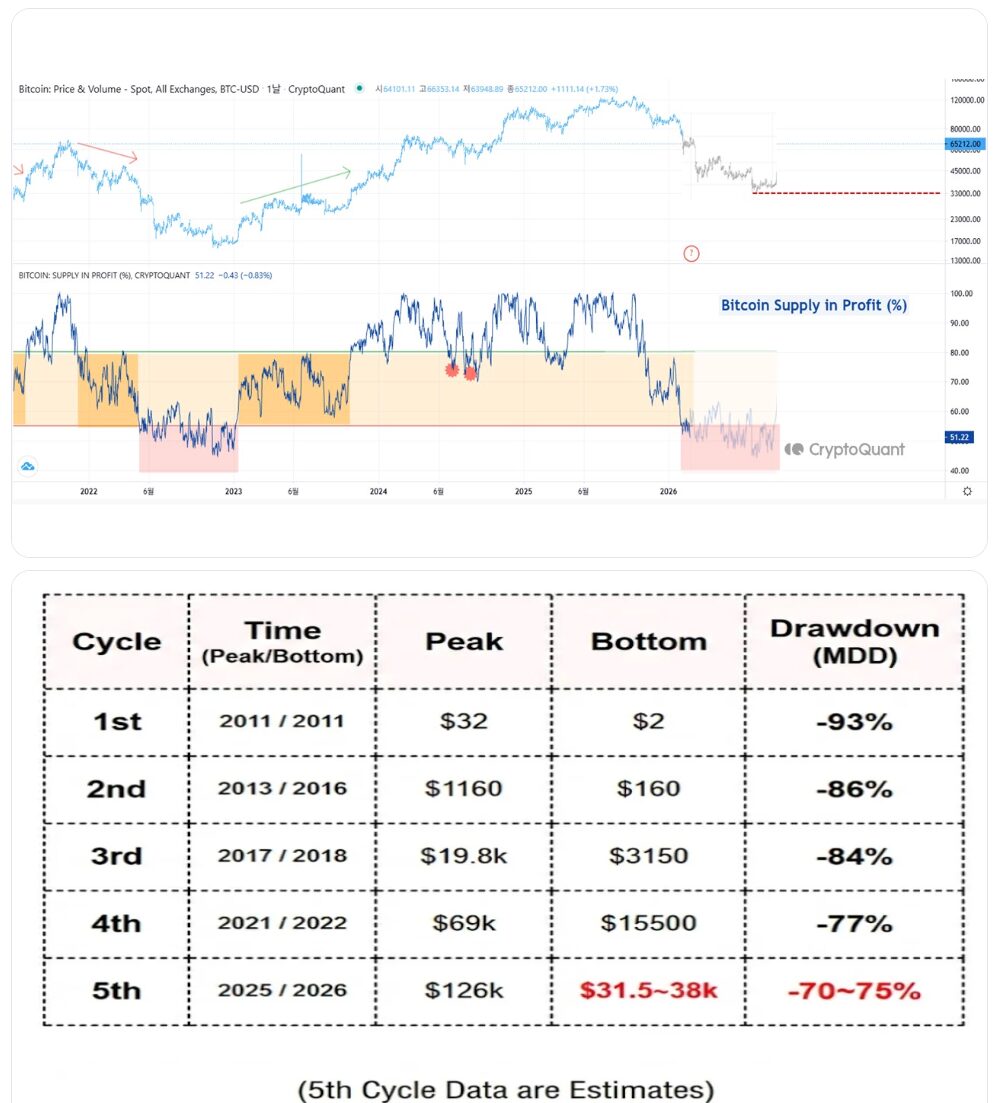Screen dimensions: 997x1103
Task: Click green market status dot beside CryptoQuant
Action: (359, 89)
